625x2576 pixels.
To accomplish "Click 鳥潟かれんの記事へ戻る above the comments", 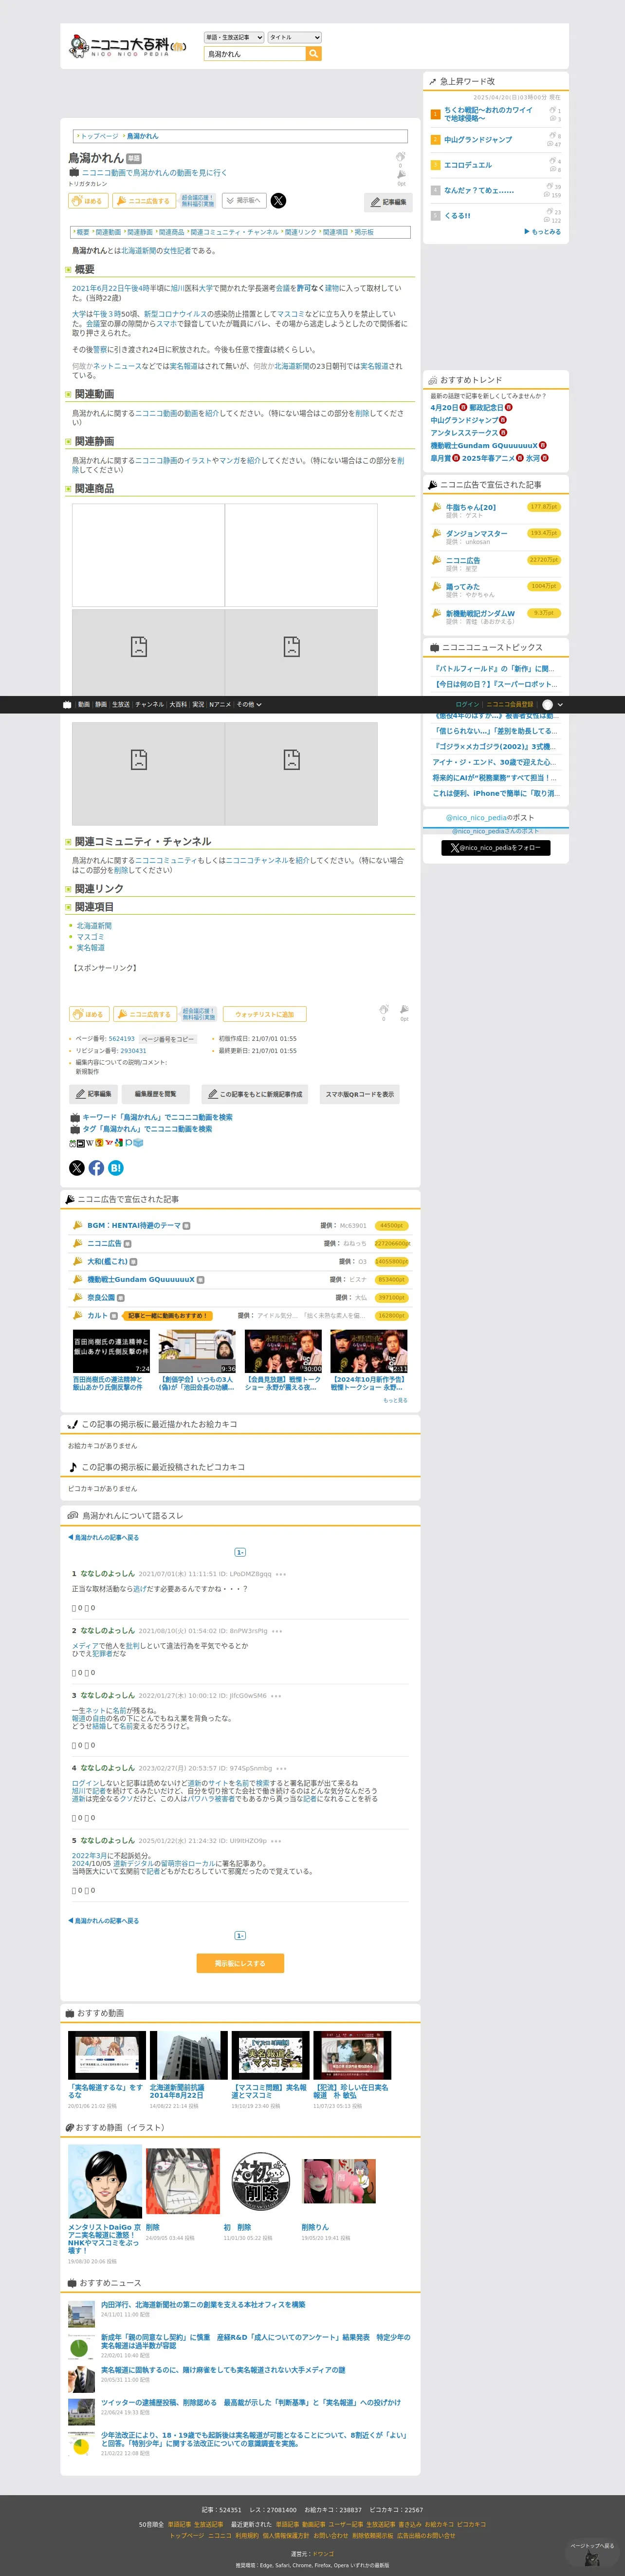I will [103, 1538].
